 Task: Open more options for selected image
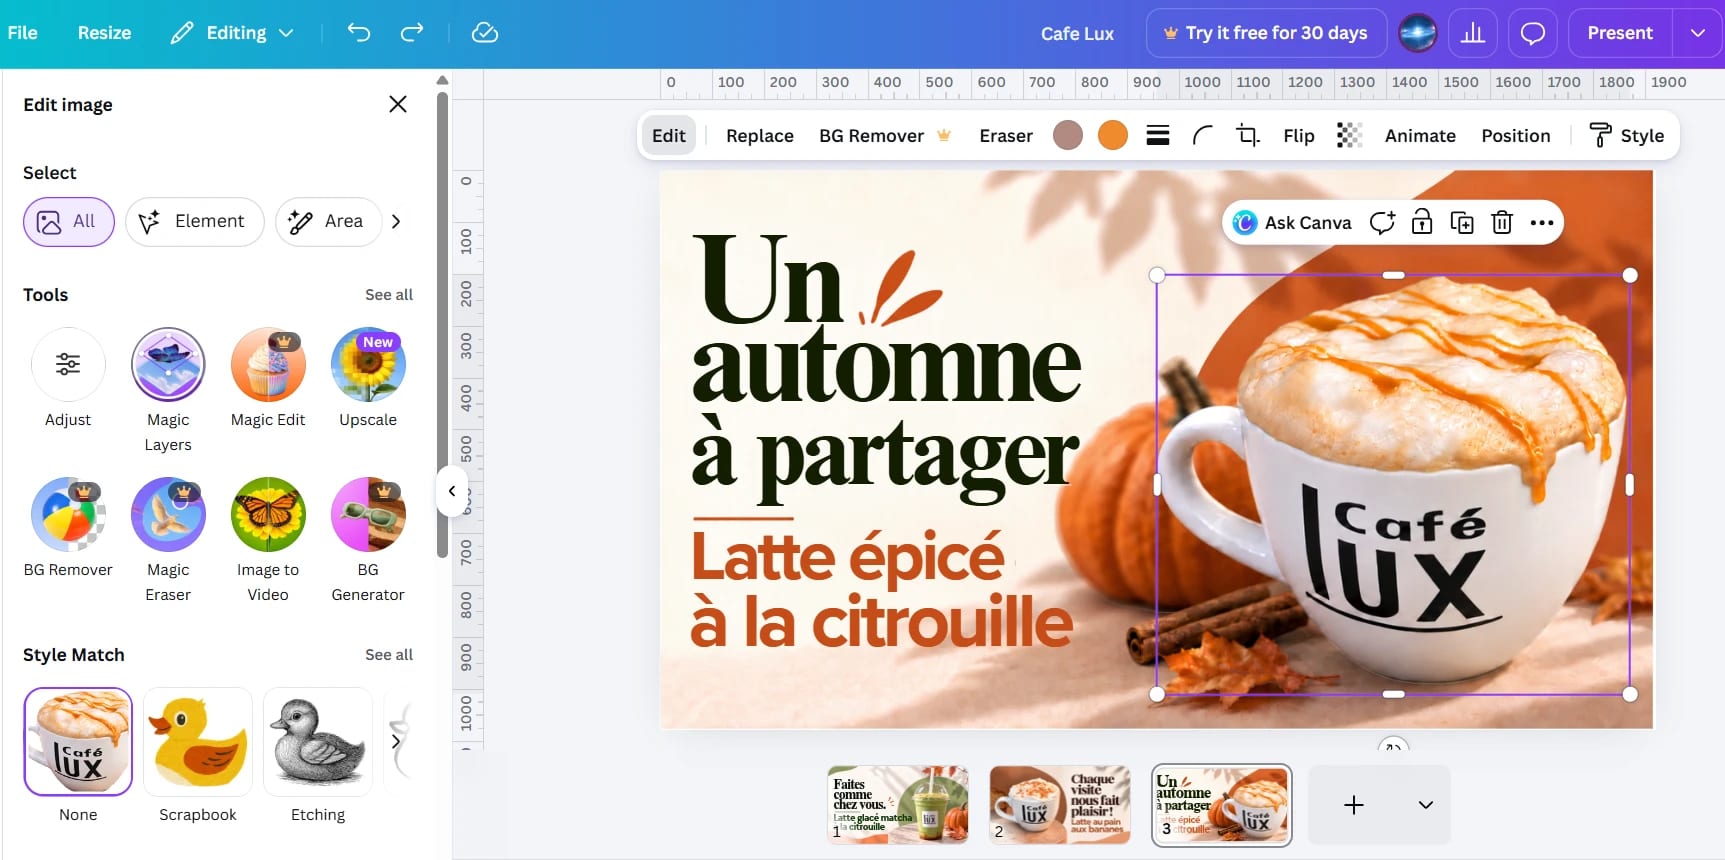click(1542, 222)
